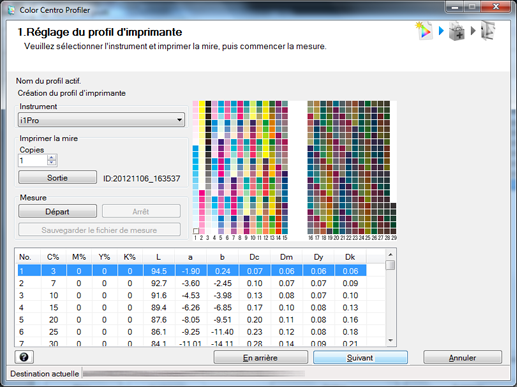517x387 pixels.
Task: Click the table scrollbar up arrow
Action: pos(390,254)
